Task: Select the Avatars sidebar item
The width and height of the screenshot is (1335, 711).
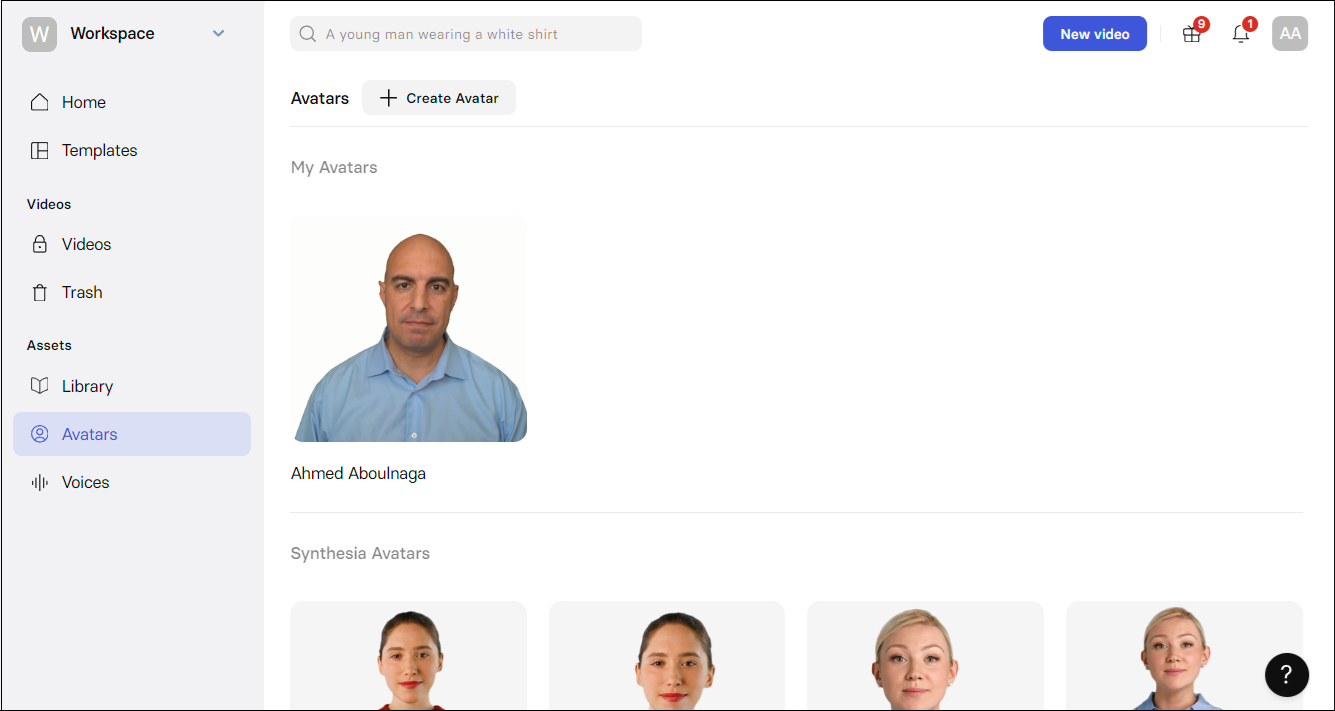Action: [x=89, y=434]
